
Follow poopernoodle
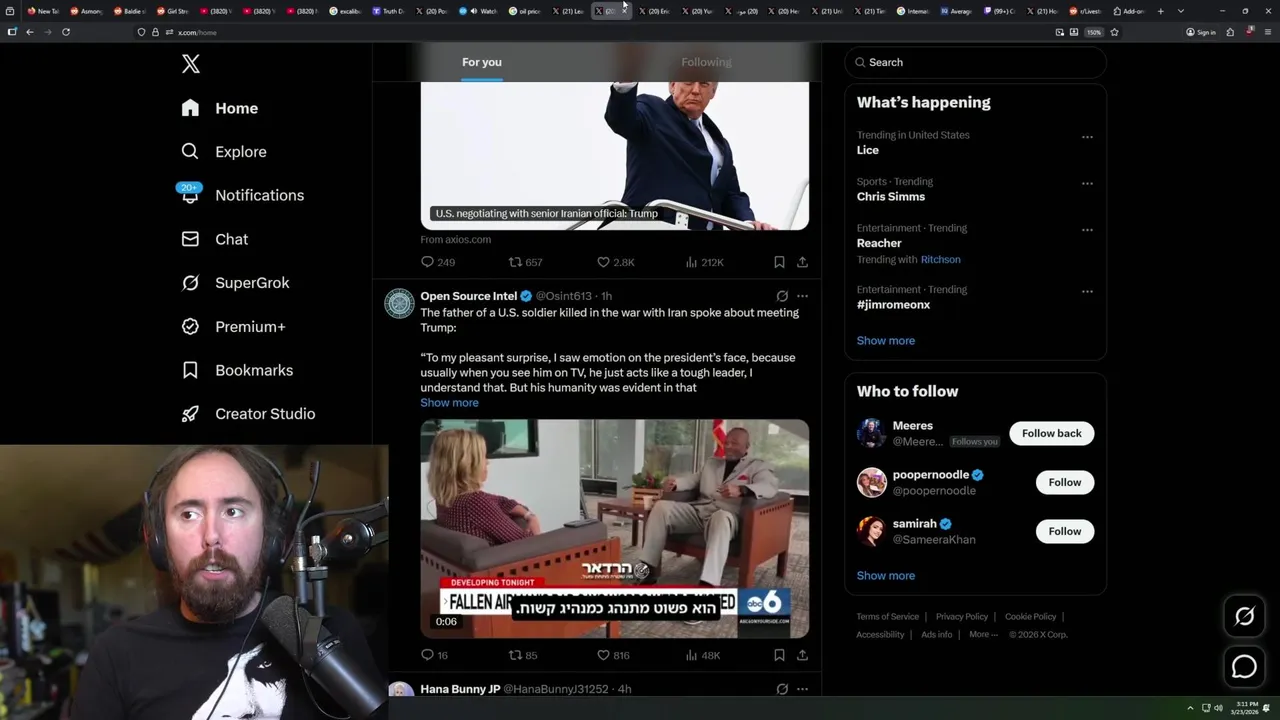(1065, 482)
